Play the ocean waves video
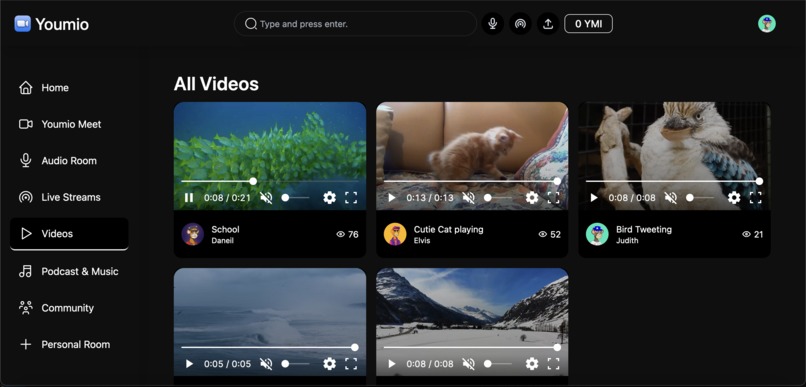The image size is (806, 387). [x=189, y=364]
